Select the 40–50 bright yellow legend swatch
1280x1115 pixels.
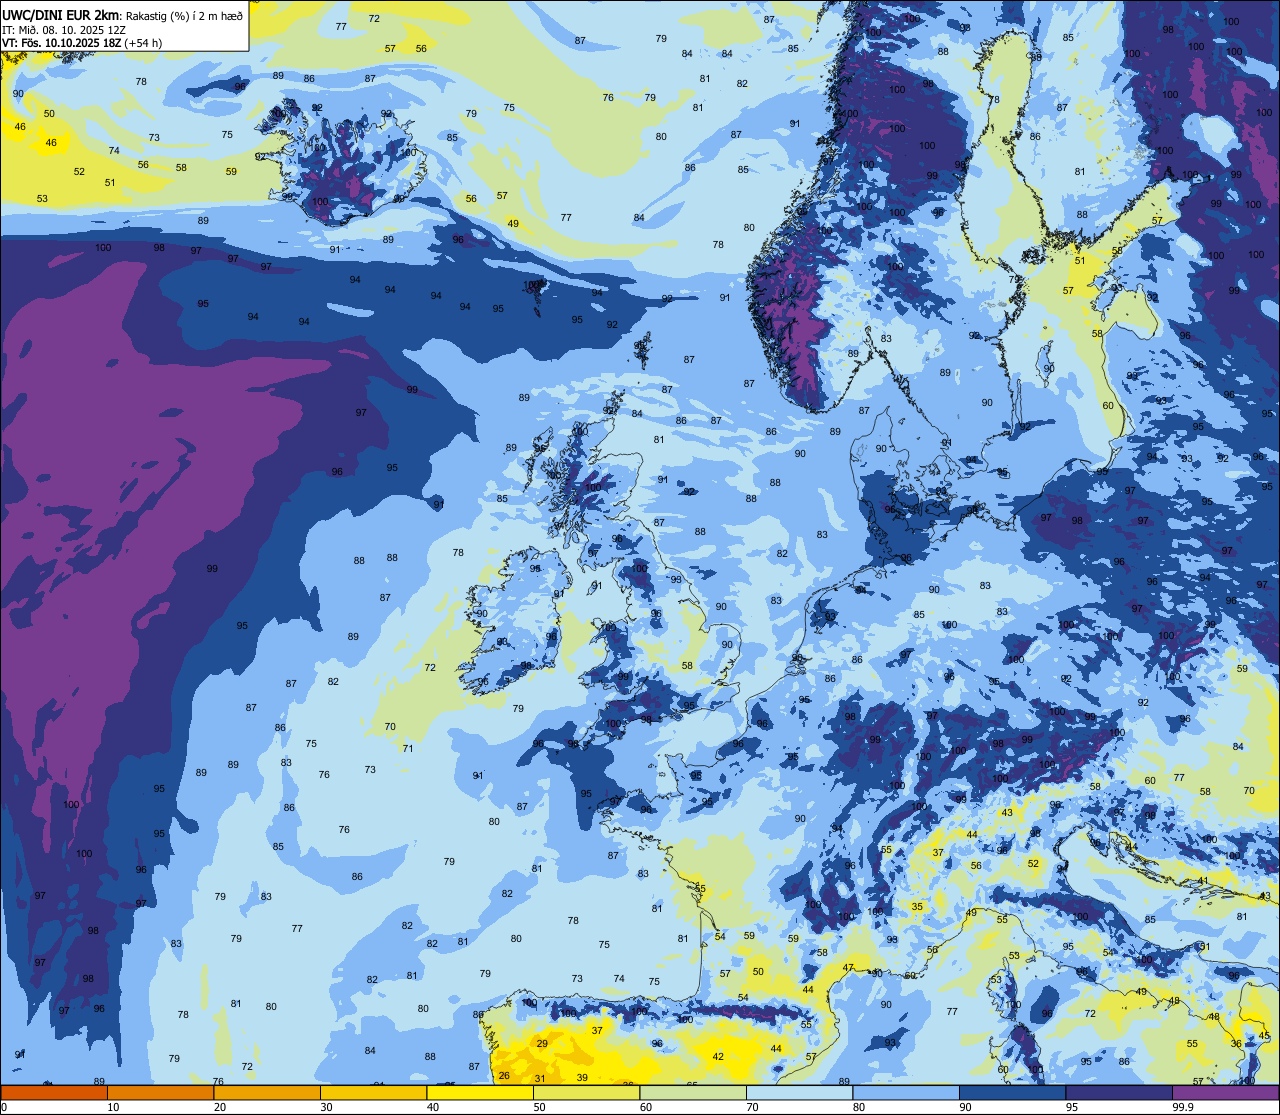(x=480, y=1092)
